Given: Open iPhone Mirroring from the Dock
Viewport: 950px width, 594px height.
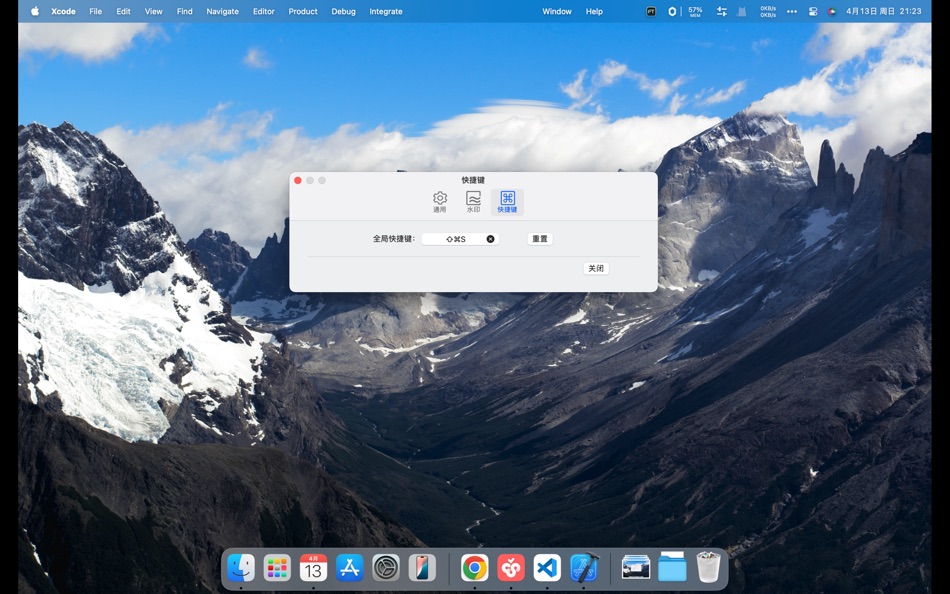Looking at the screenshot, I should [x=422, y=567].
